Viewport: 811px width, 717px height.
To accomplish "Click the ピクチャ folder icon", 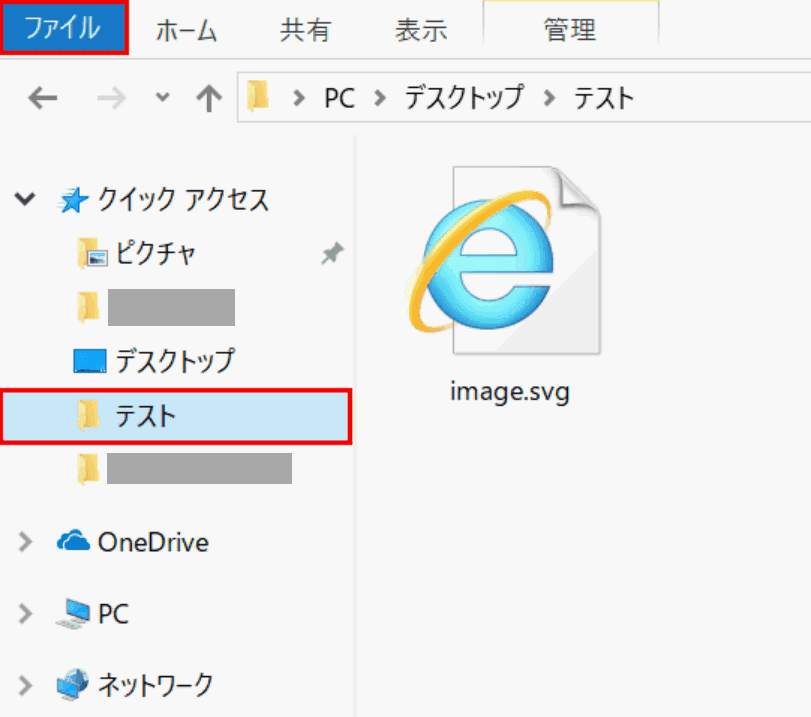I will tap(92, 253).
